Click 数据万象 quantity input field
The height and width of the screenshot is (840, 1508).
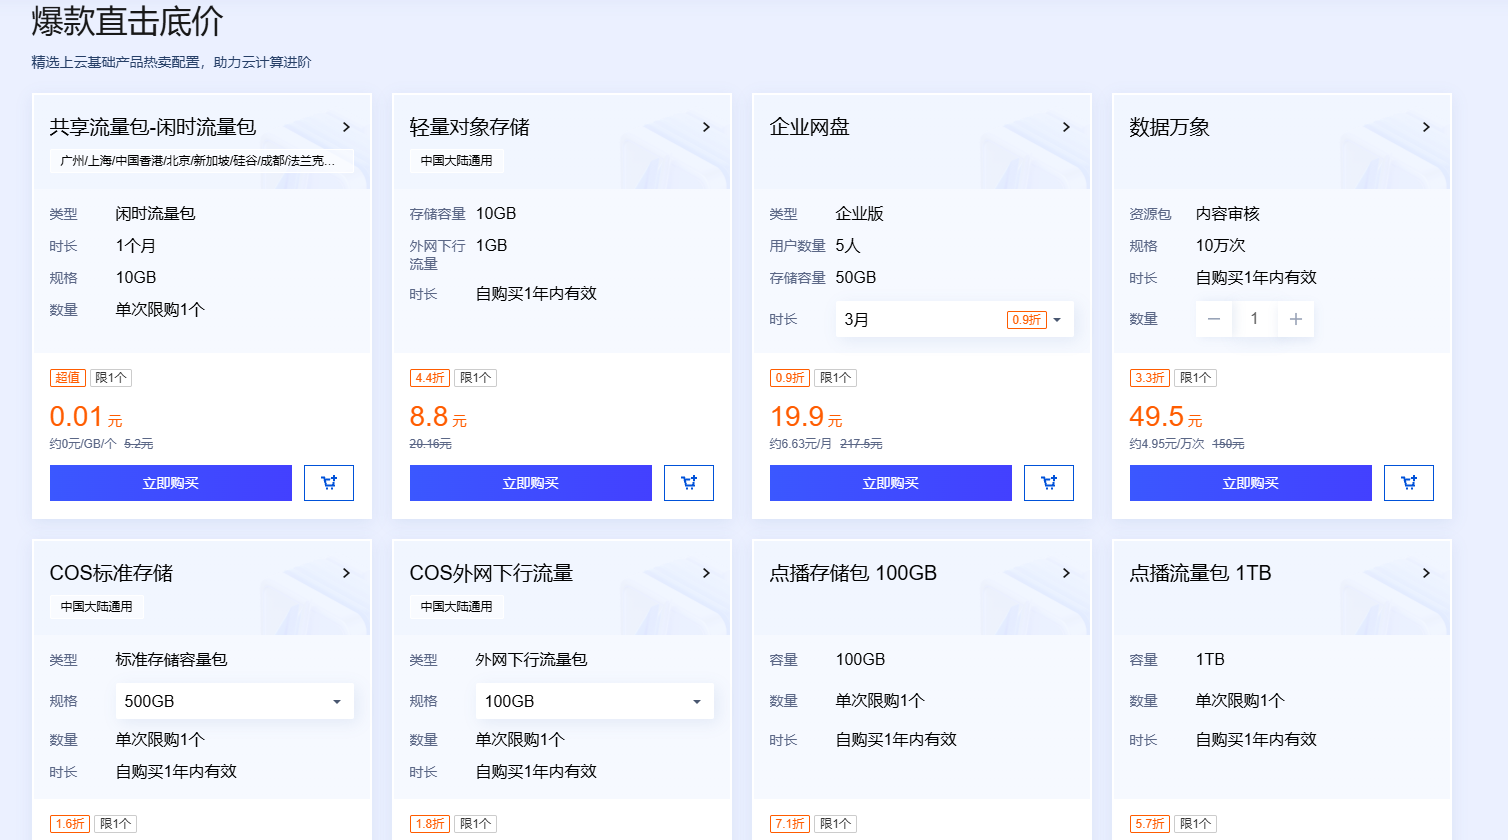1255,319
